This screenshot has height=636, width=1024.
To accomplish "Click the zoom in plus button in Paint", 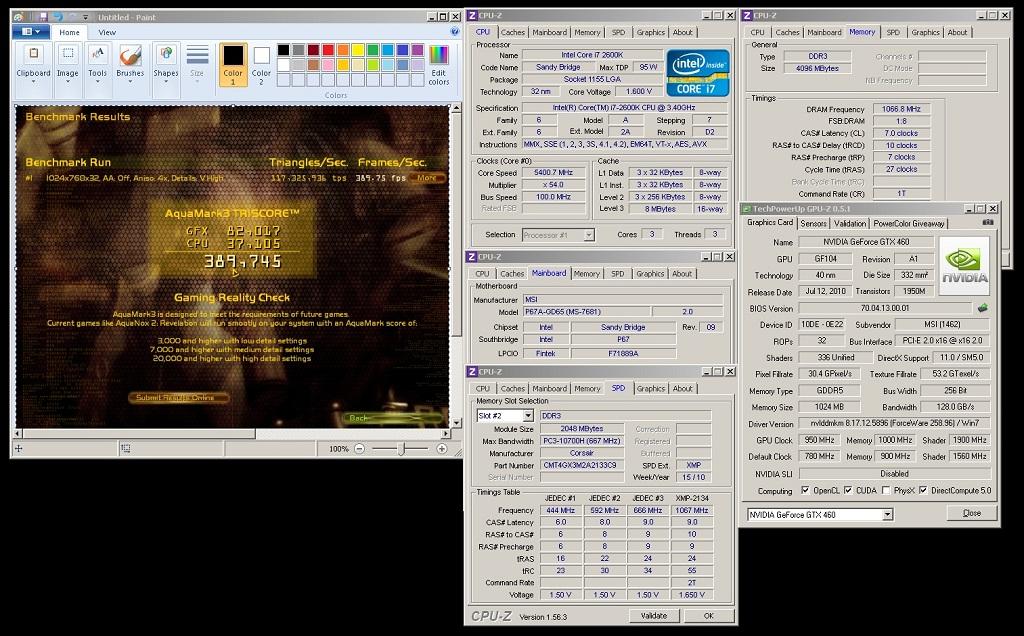I will (x=442, y=449).
